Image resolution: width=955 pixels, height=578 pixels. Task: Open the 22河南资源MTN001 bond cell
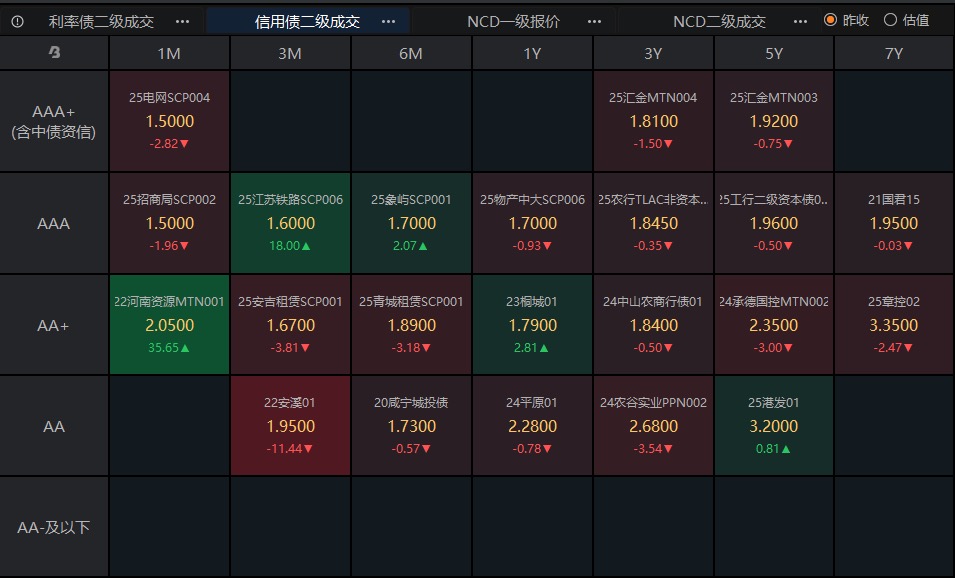point(169,325)
